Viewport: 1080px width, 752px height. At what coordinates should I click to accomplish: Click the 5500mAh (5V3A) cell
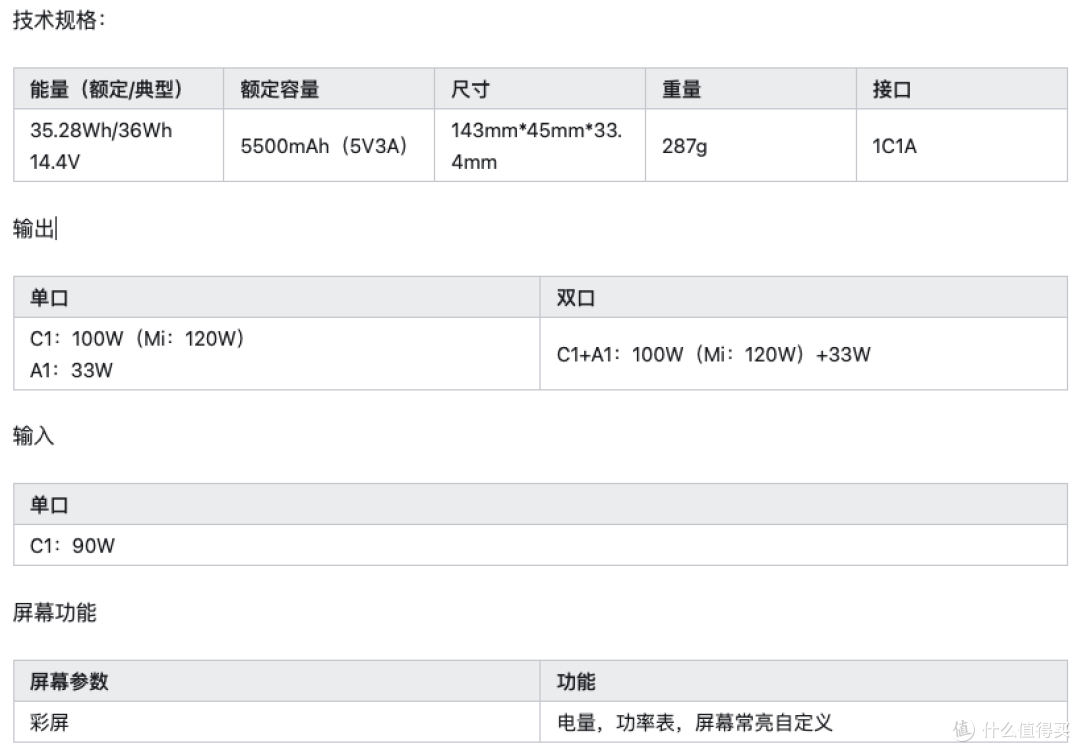click(329, 145)
